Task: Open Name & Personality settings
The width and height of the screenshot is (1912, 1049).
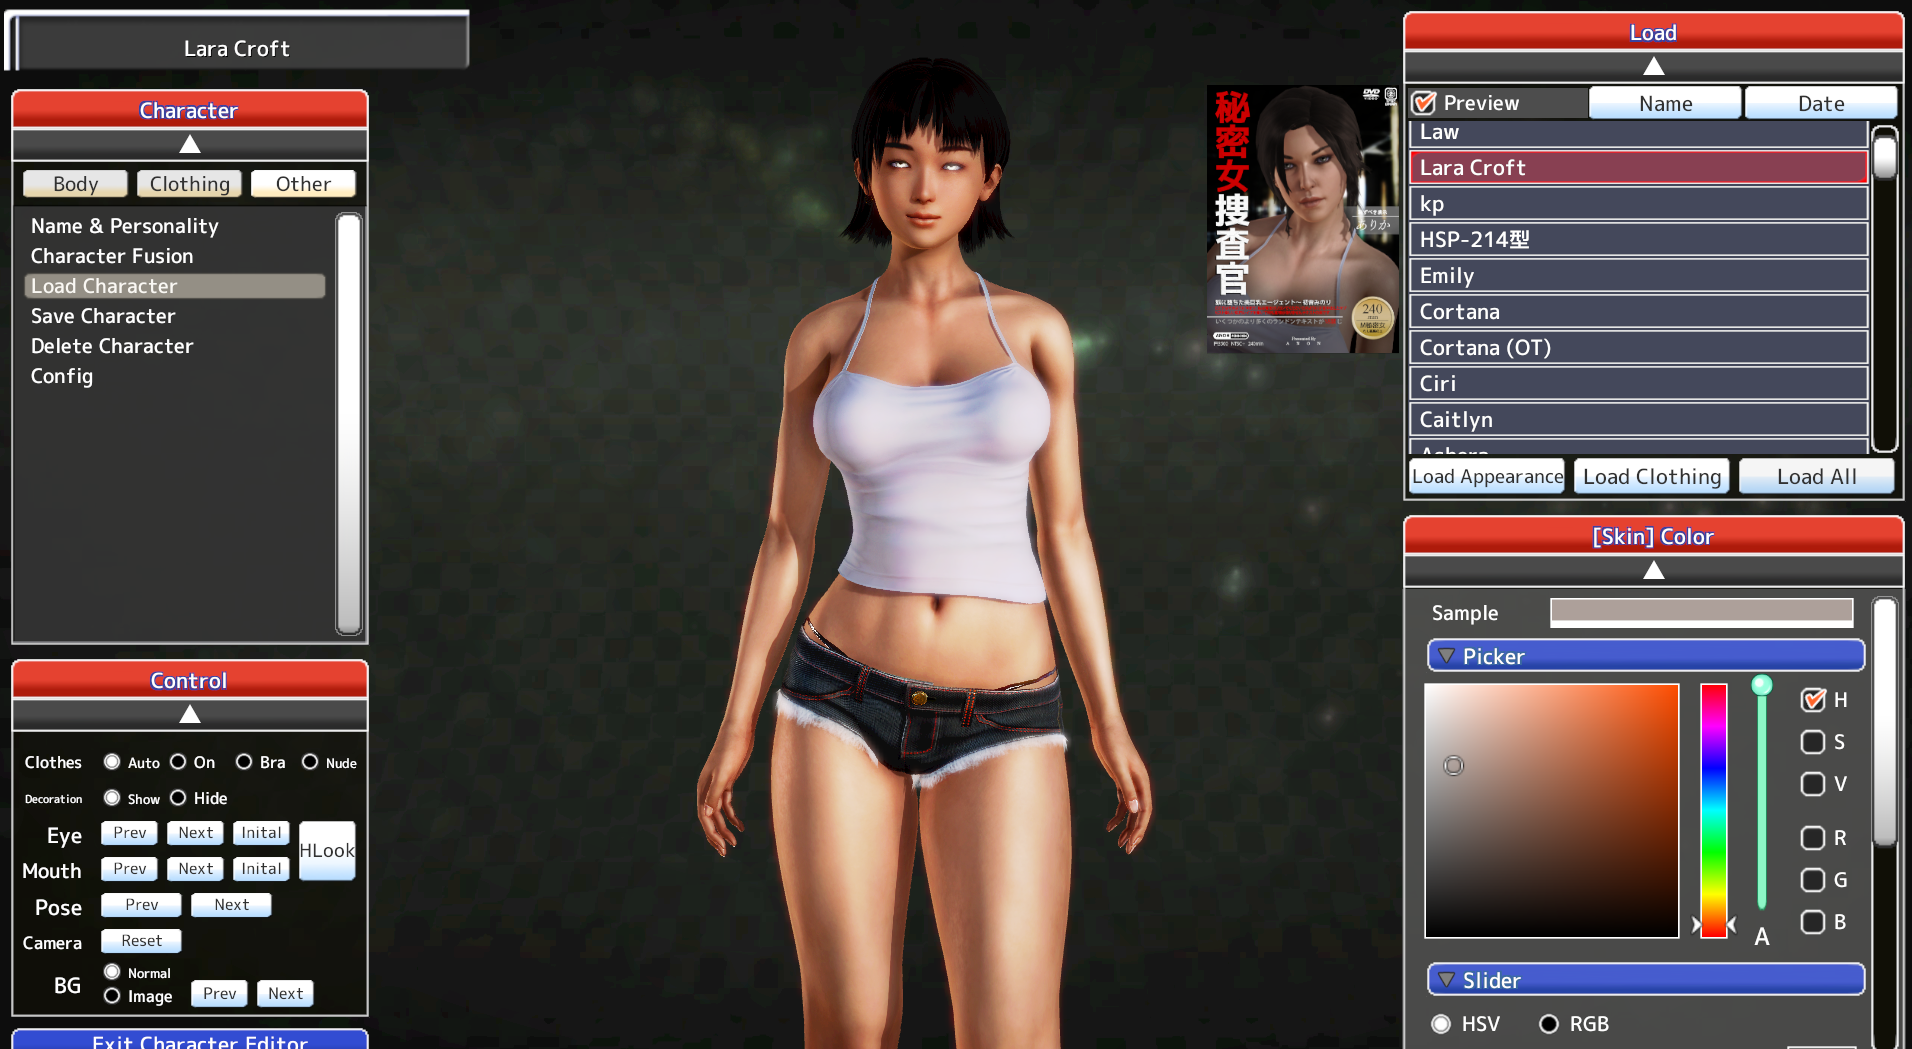Action: (125, 226)
